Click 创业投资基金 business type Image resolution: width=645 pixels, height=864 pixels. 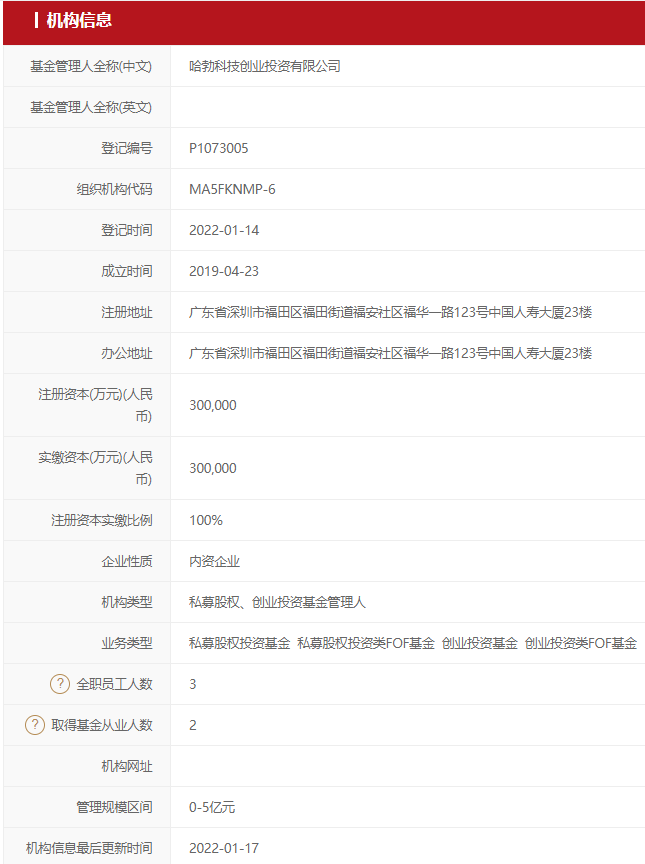click(479, 643)
